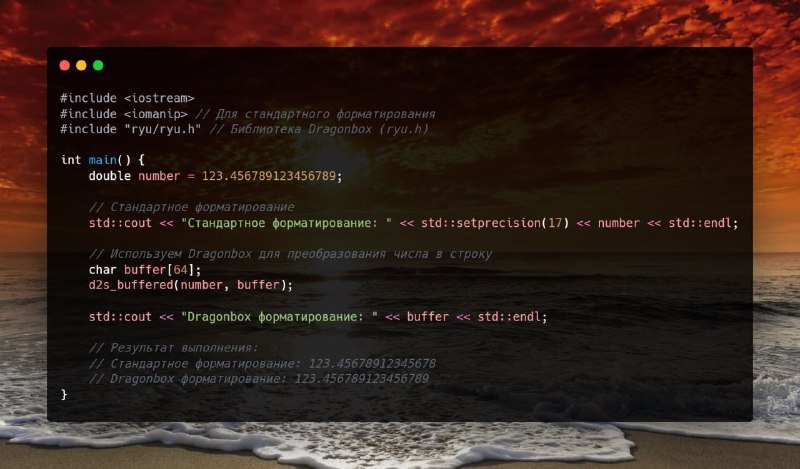Click the closing brace of main
The width and height of the screenshot is (800, 469).
click(x=64, y=394)
